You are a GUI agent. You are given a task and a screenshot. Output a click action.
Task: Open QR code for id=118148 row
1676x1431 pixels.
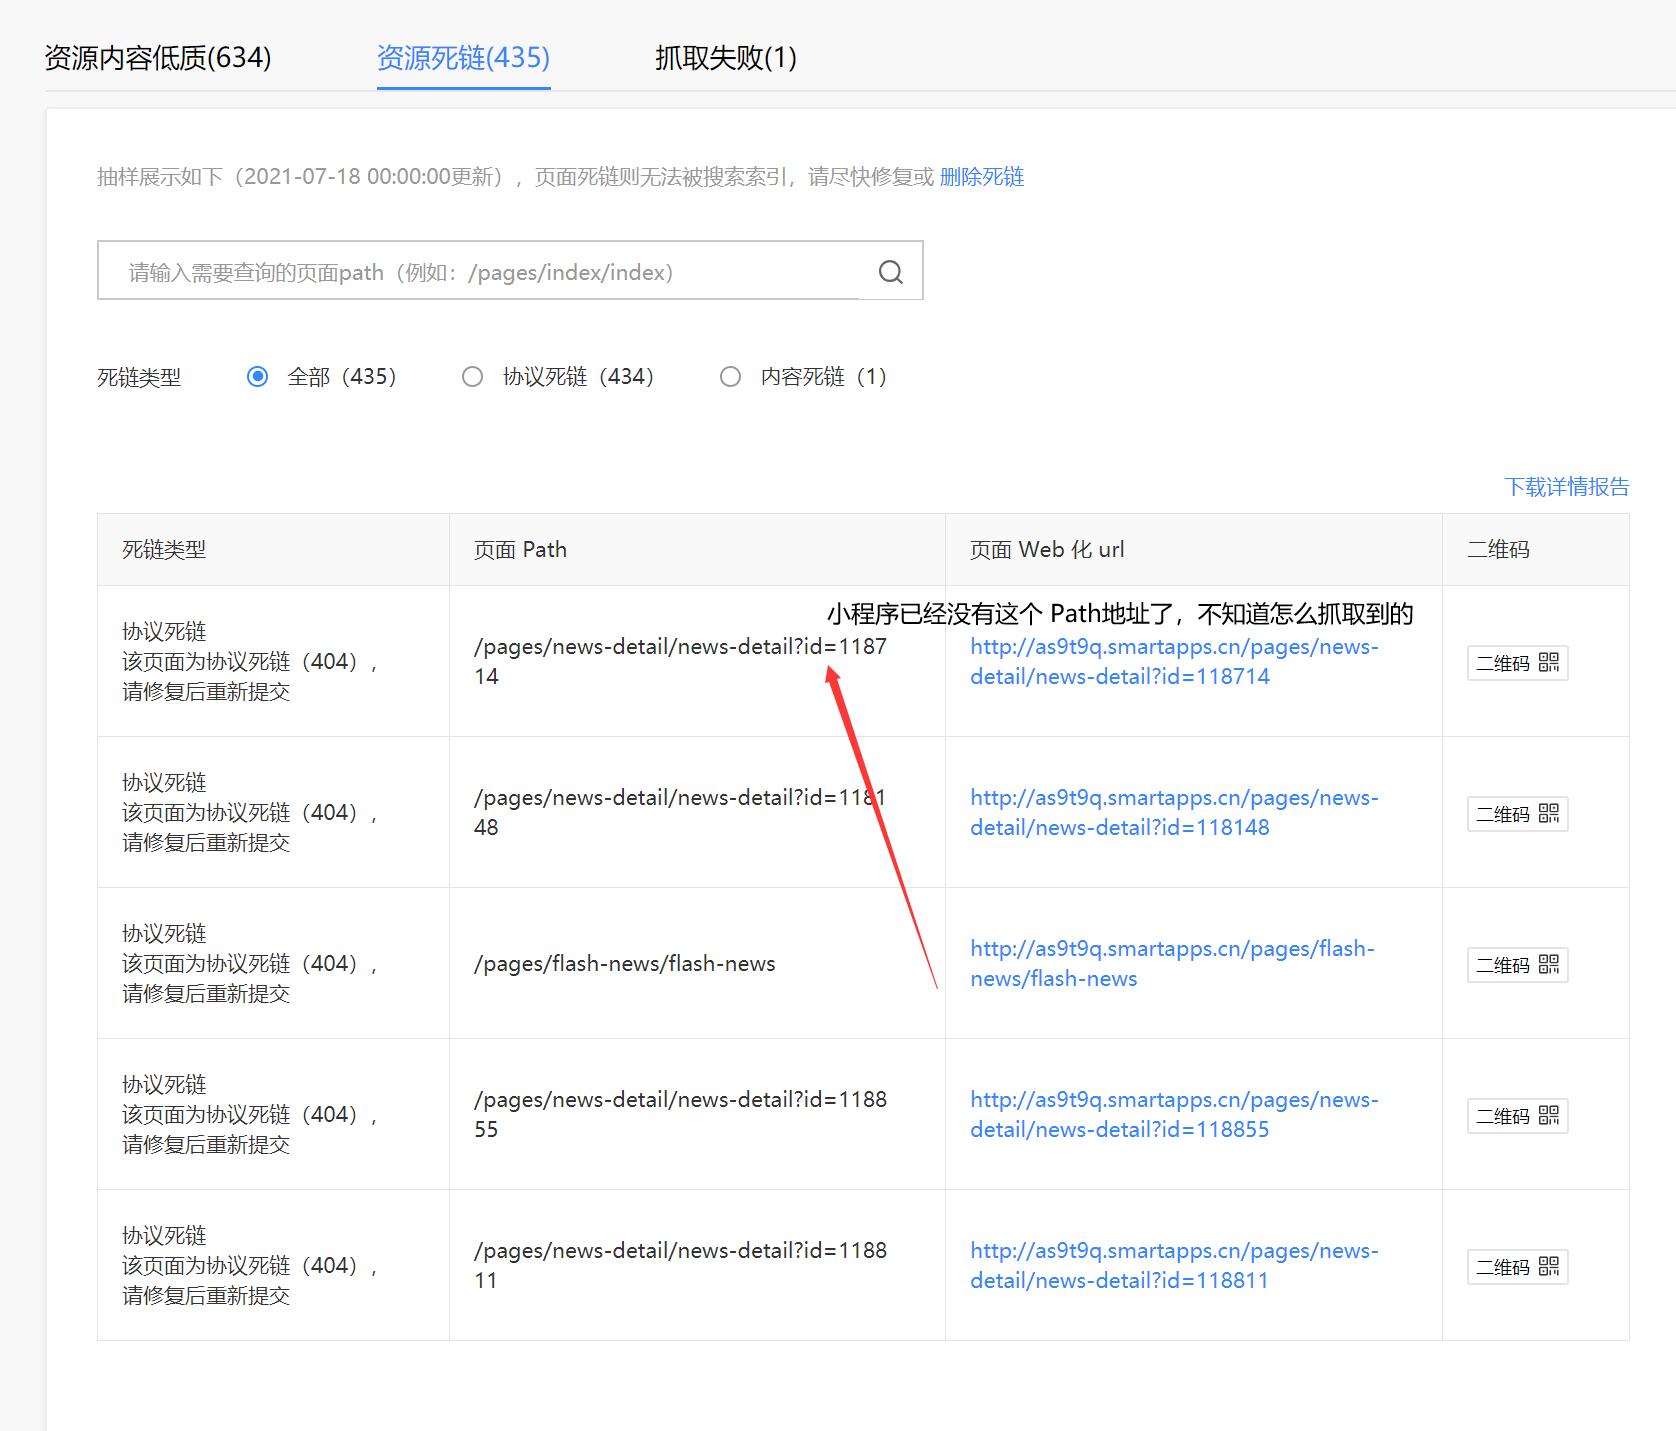(x=1517, y=814)
